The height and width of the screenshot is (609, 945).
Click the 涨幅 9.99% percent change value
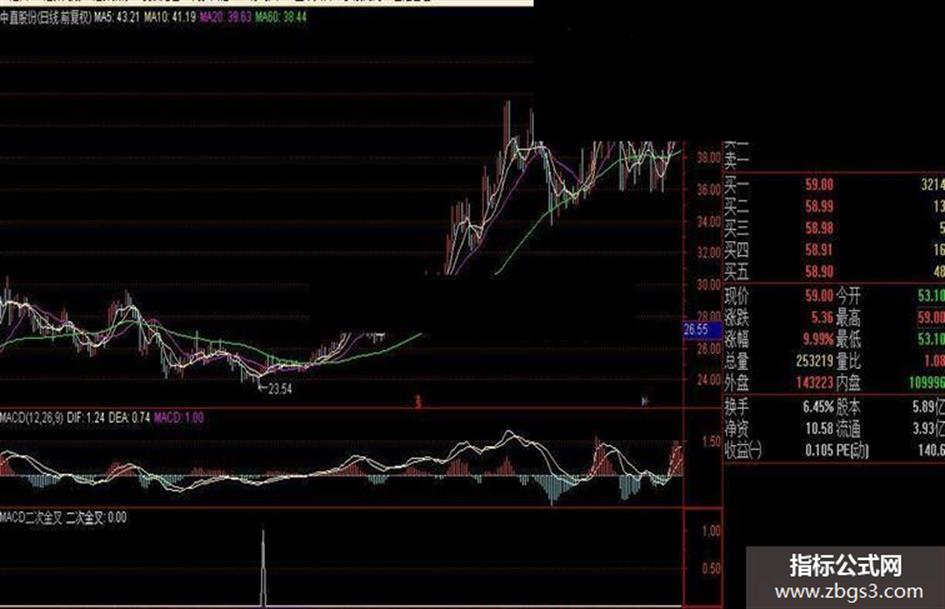[x=818, y=339]
